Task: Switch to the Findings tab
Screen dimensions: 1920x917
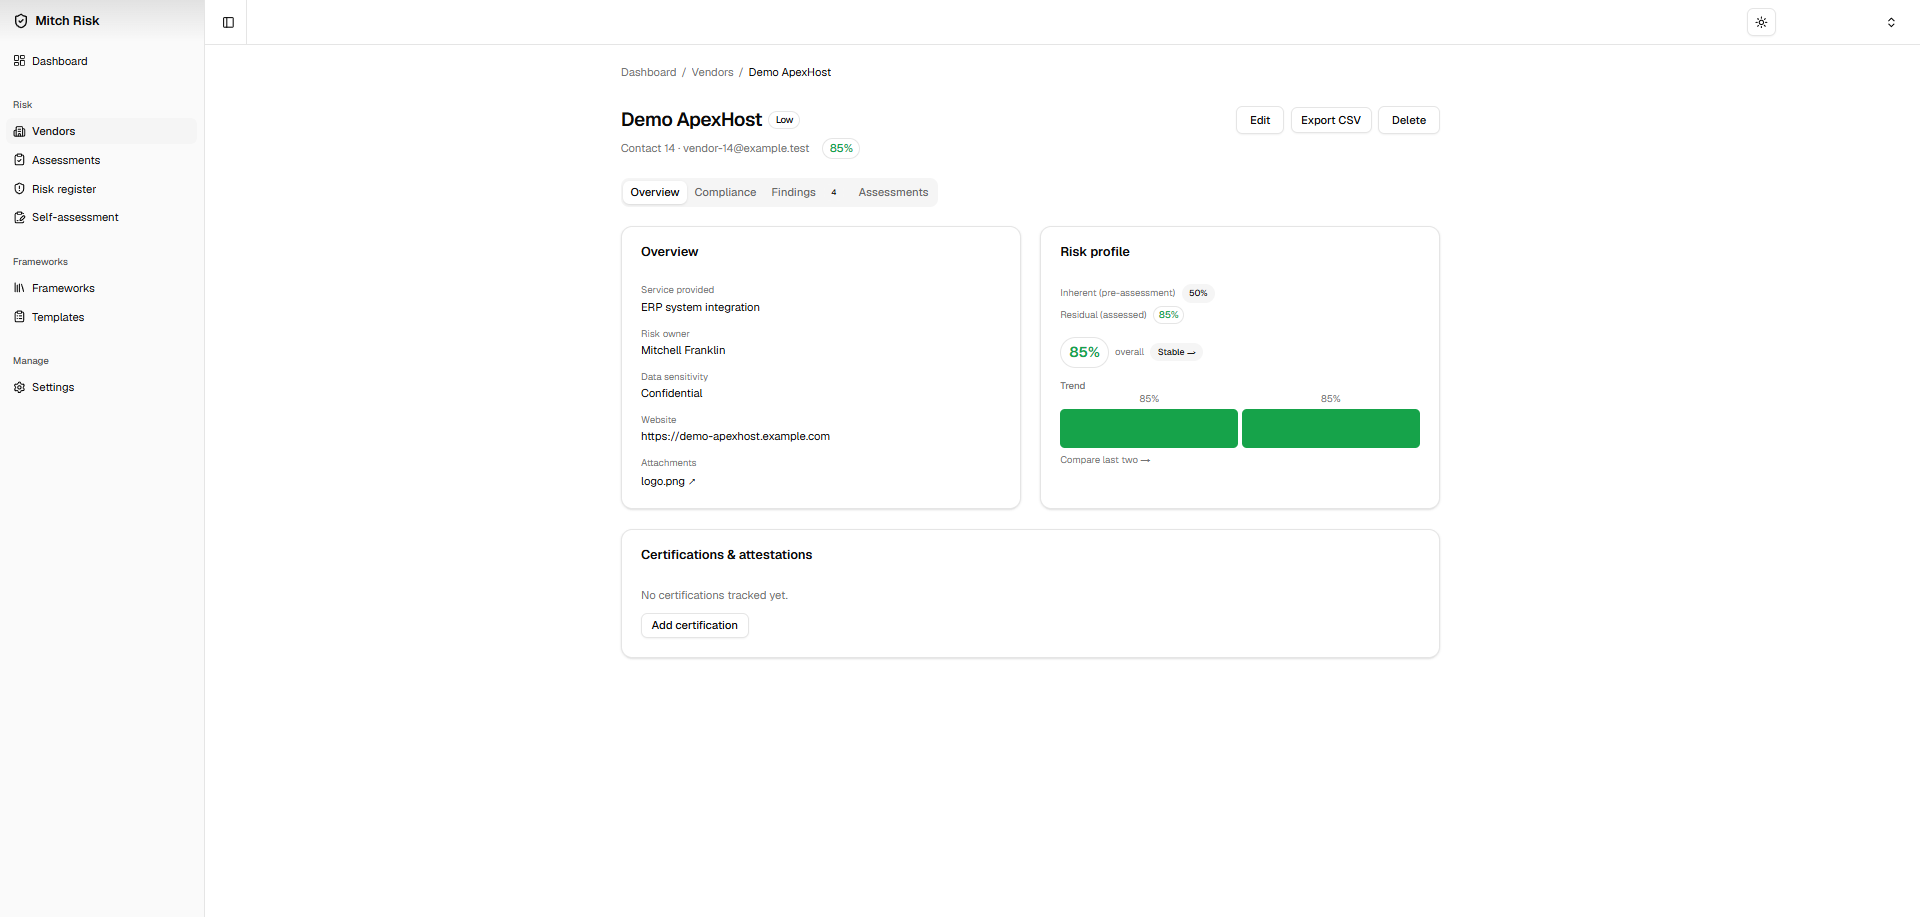Action: click(x=805, y=192)
